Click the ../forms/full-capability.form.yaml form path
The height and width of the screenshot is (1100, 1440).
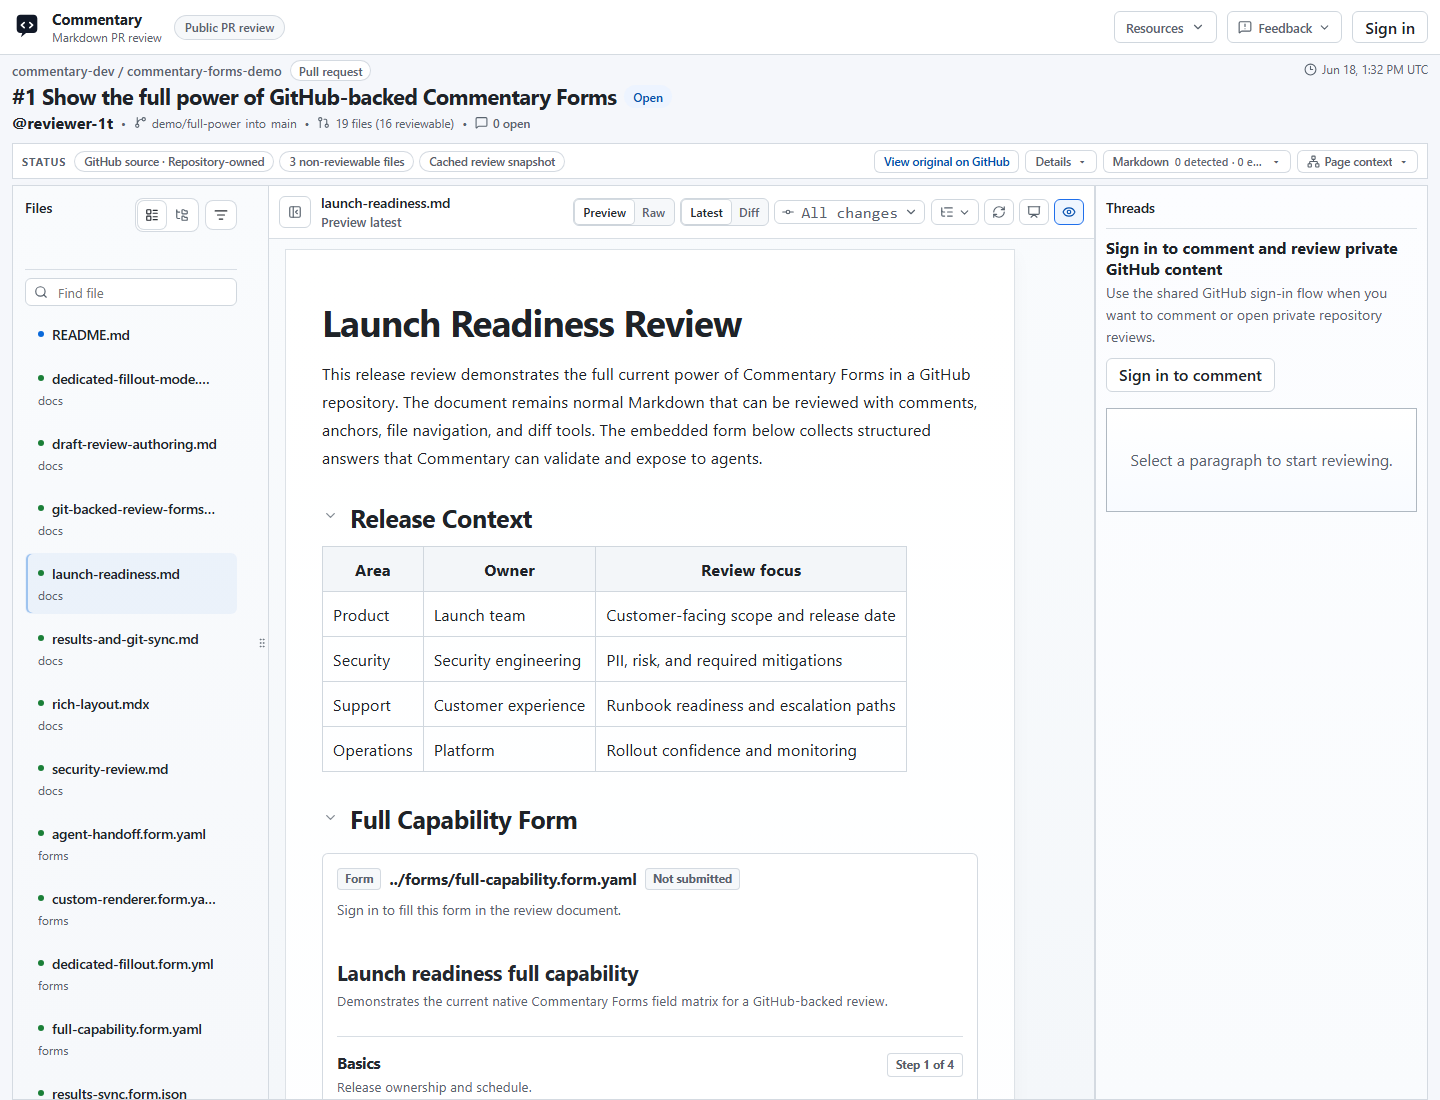click(513, 879)
